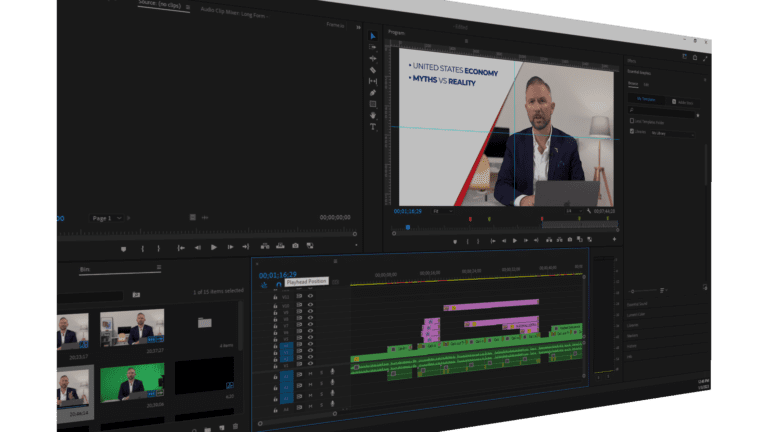This screenshot has height=432, width=768.
Task: Toggle the Local Templates Folder checkbox
Action: 632,122
